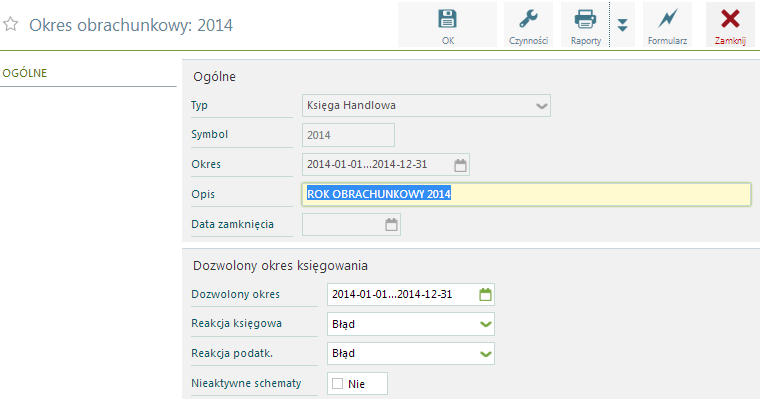The width and height of the screenshot is (761, 399).
Task: Click the Dozwolony okres księgowania heading
Action: point(281,266)
